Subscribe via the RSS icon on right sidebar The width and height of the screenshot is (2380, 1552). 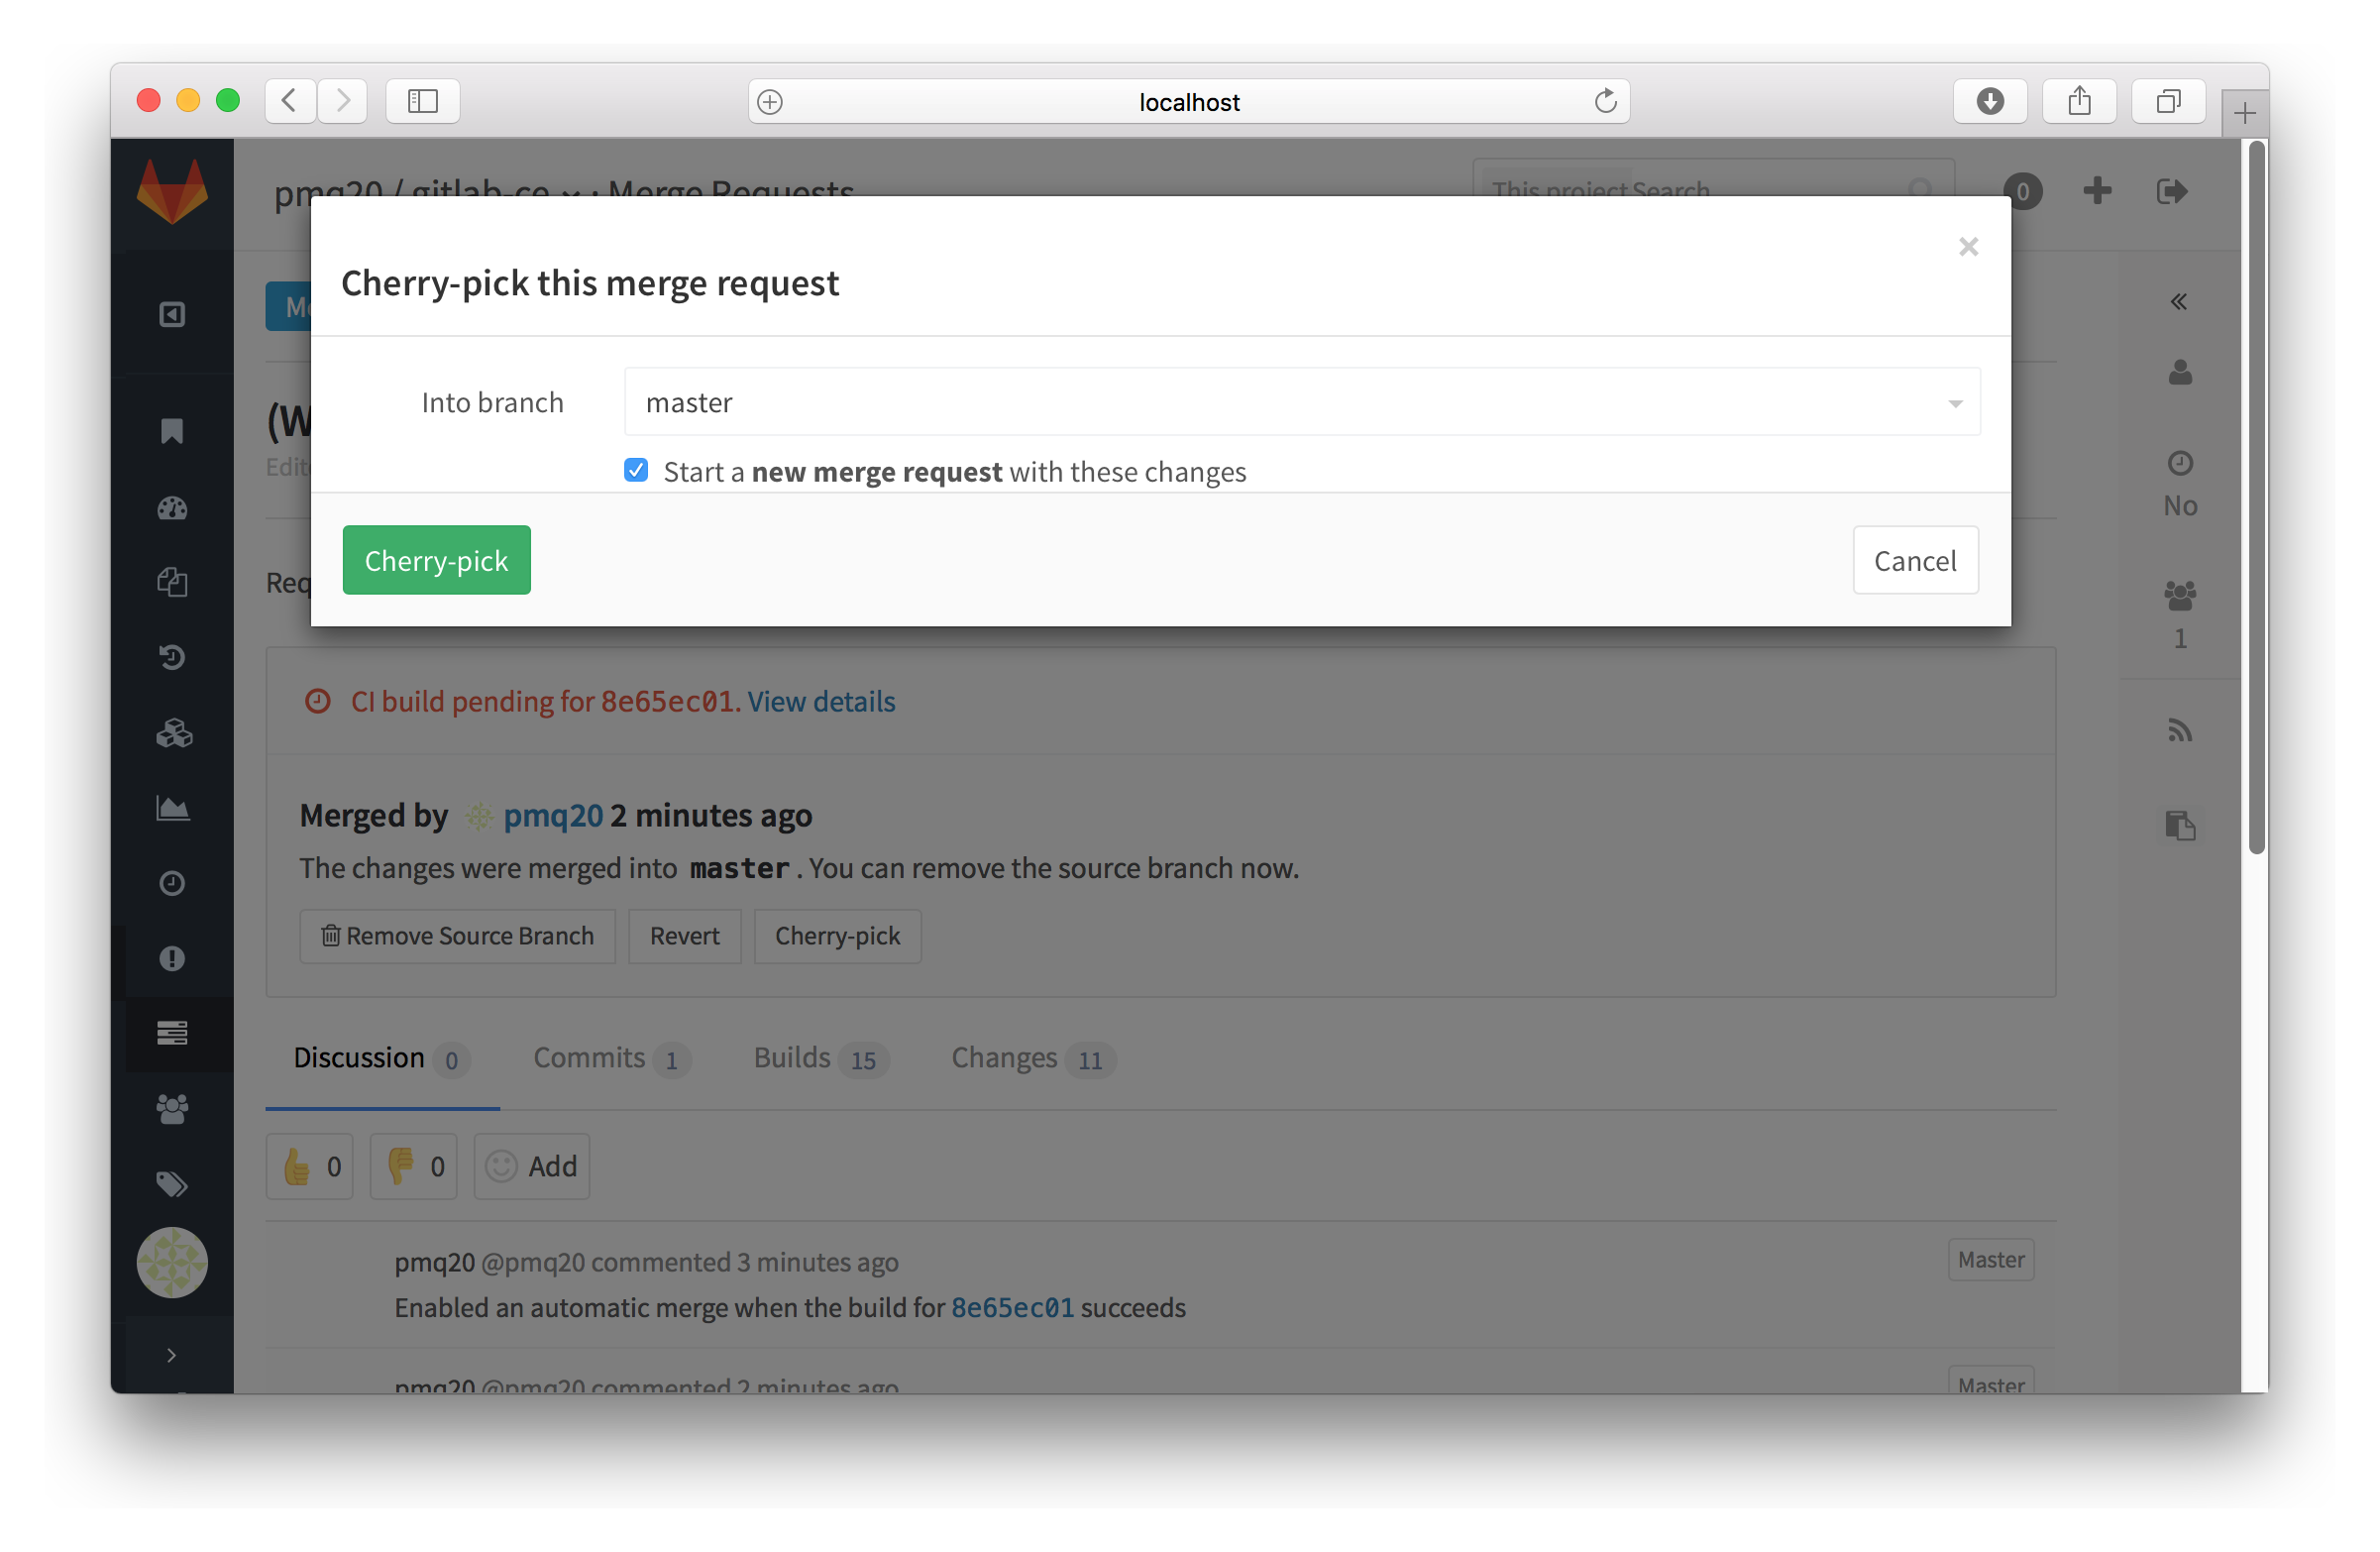2180,730
